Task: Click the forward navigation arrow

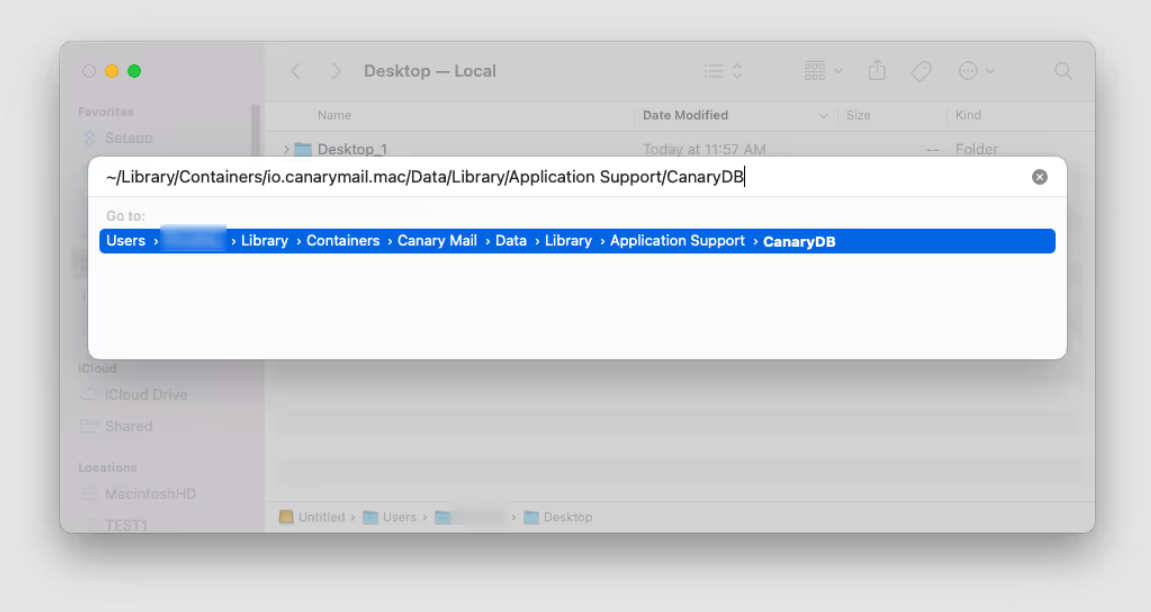Action: coord(337,70)
